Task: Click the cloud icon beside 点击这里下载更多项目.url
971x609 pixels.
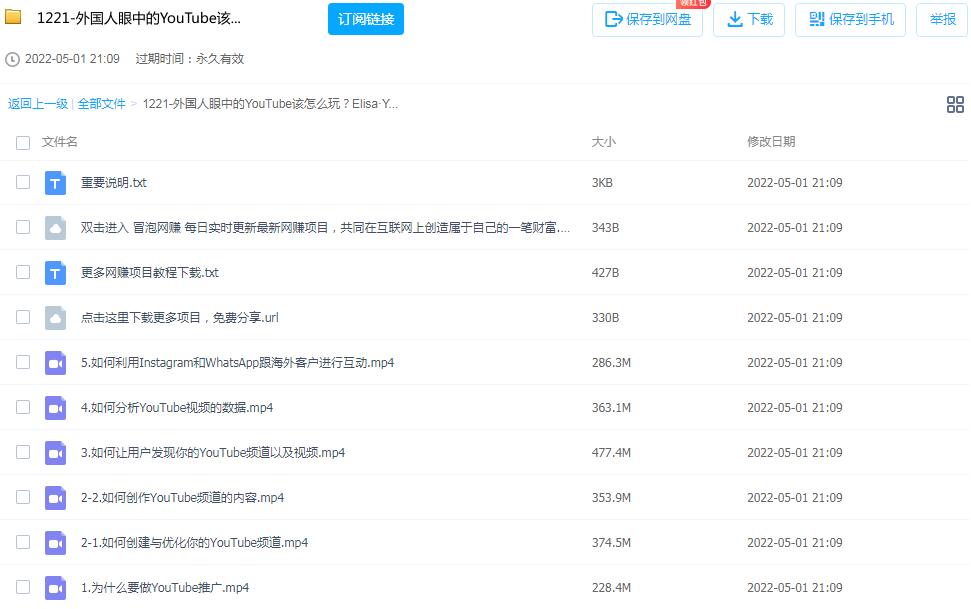Action: tap(56, 318)
